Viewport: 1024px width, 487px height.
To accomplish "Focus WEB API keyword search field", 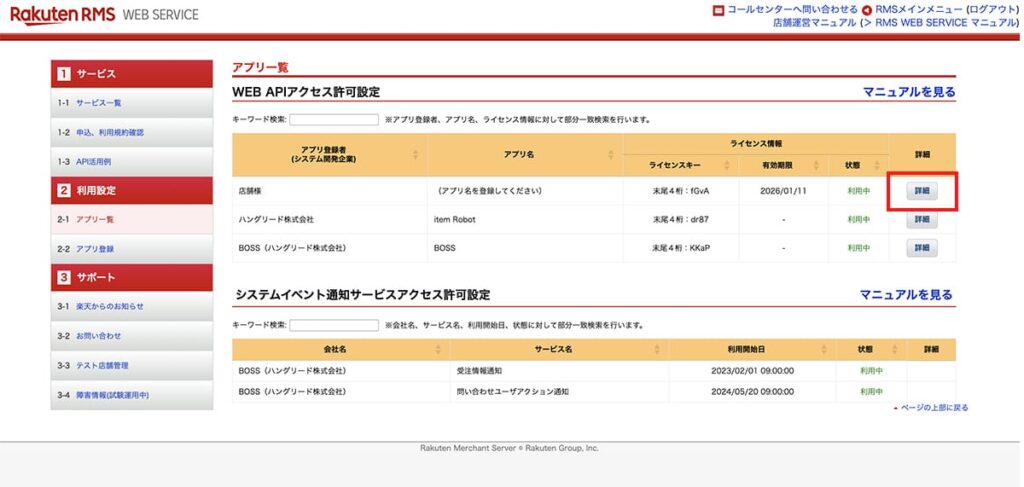I will [334, 120].
